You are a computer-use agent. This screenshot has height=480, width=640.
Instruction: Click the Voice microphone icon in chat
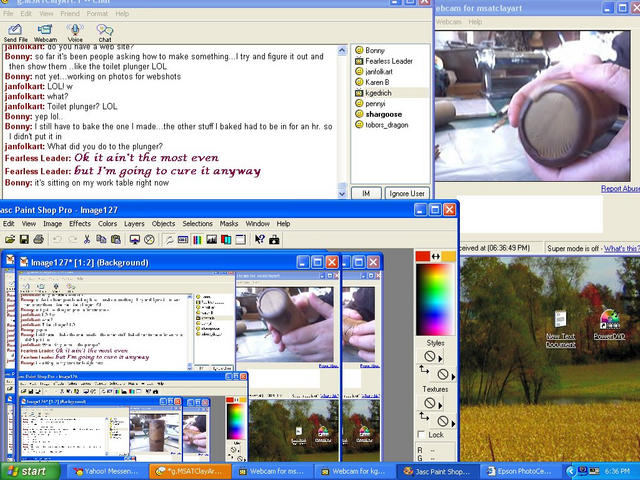click(75, 33)
